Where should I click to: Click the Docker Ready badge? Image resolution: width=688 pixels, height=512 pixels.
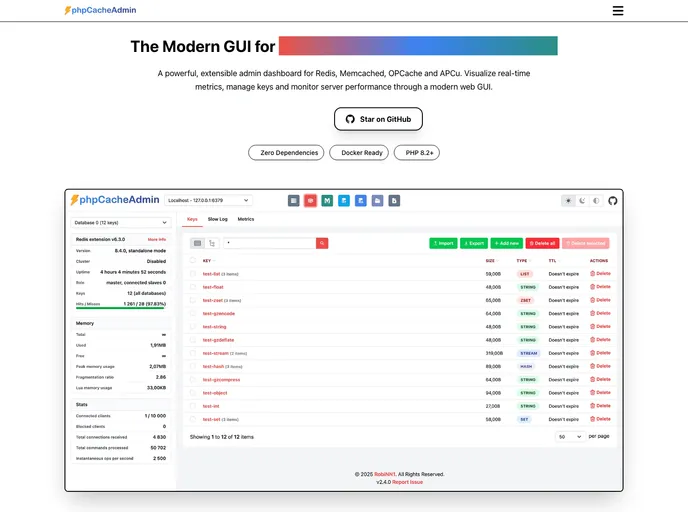[x=359, y=153]
